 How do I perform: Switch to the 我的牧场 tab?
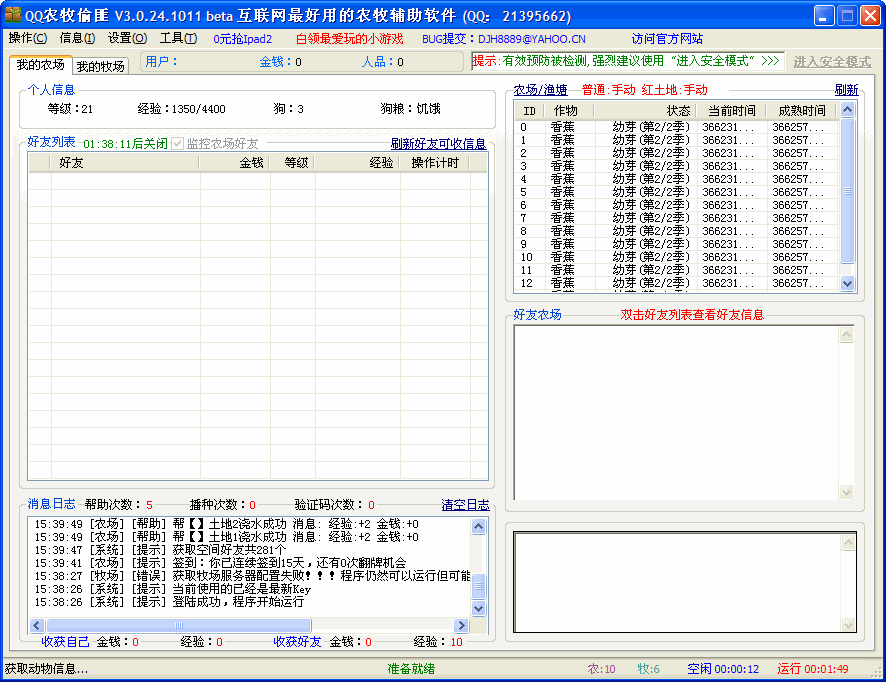pos(101,66)
